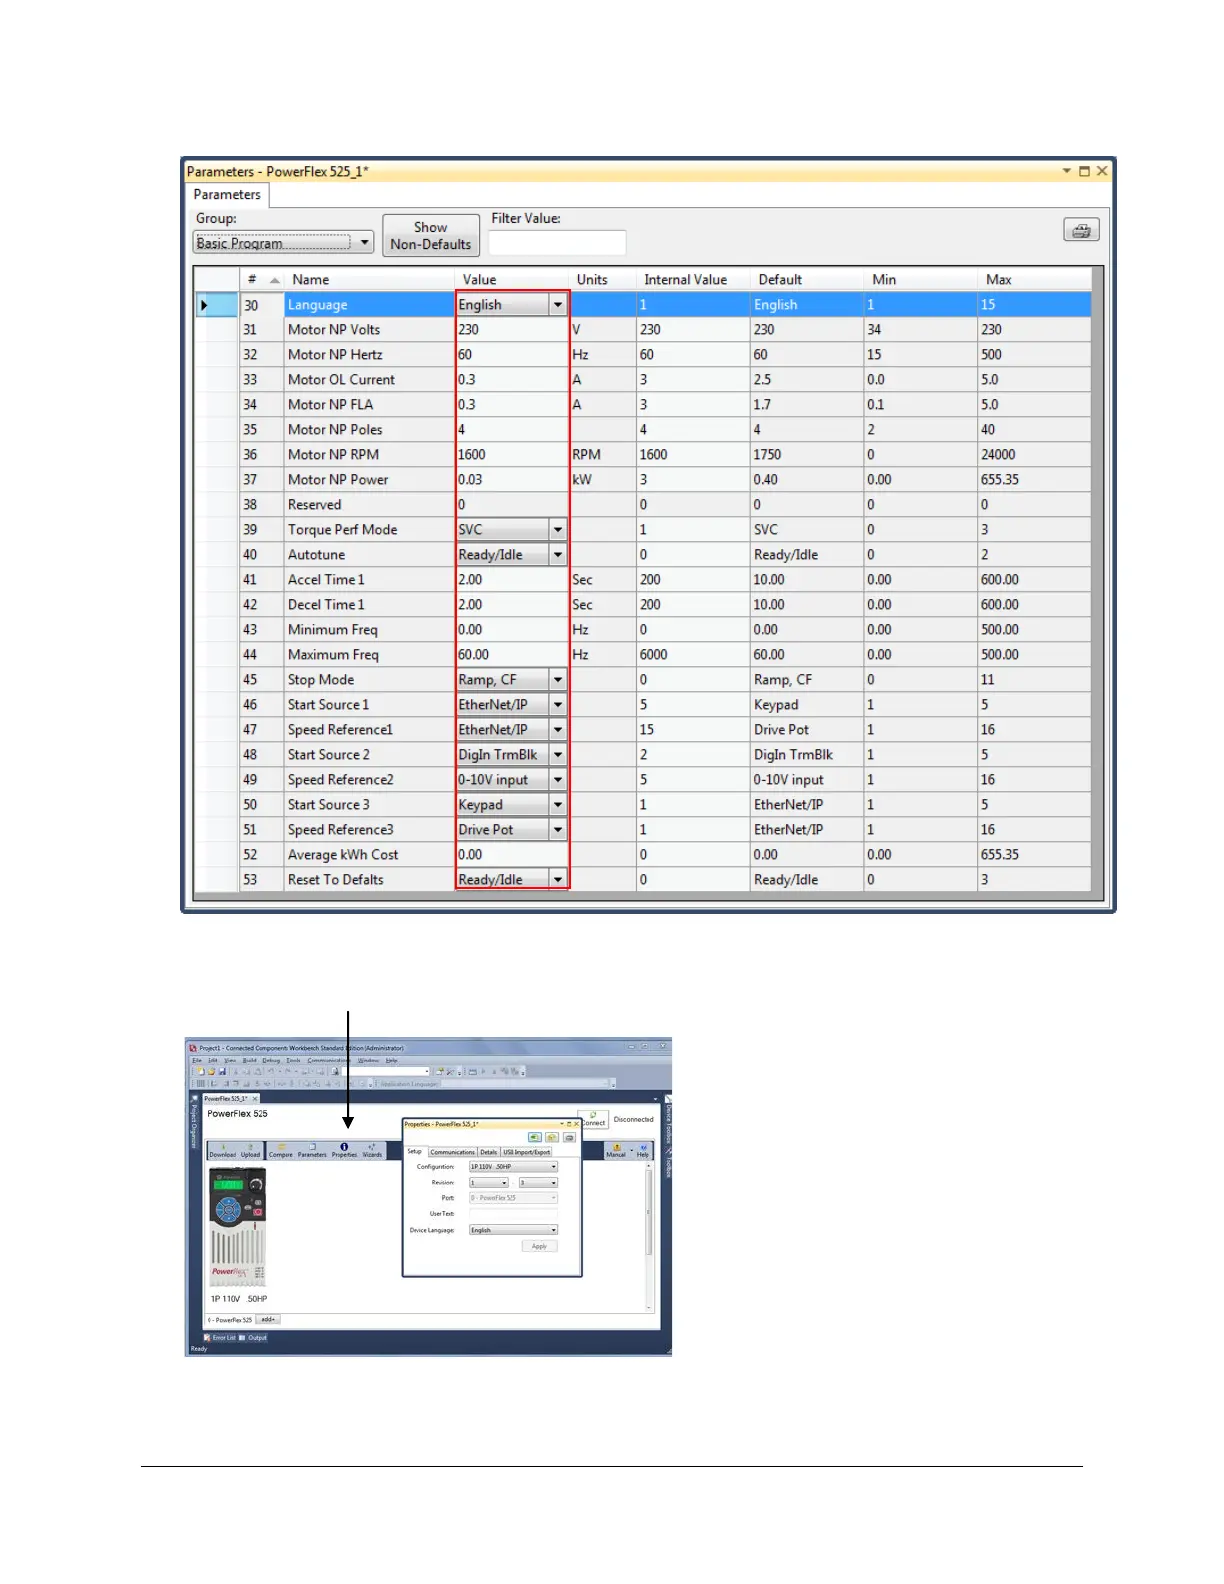Image resolution: width=1224 pixels, height=1584 pixels.
Task: Open the USB Import/Export tab
Action: pyautogui.click(x=526, y=1152)
